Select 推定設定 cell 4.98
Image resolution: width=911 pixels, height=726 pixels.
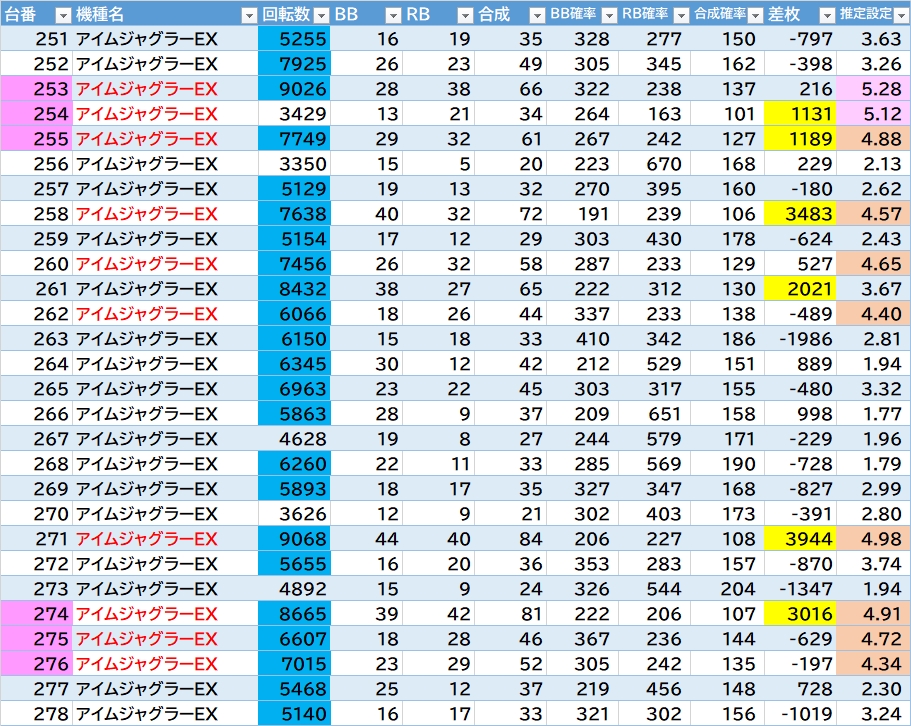873,539
